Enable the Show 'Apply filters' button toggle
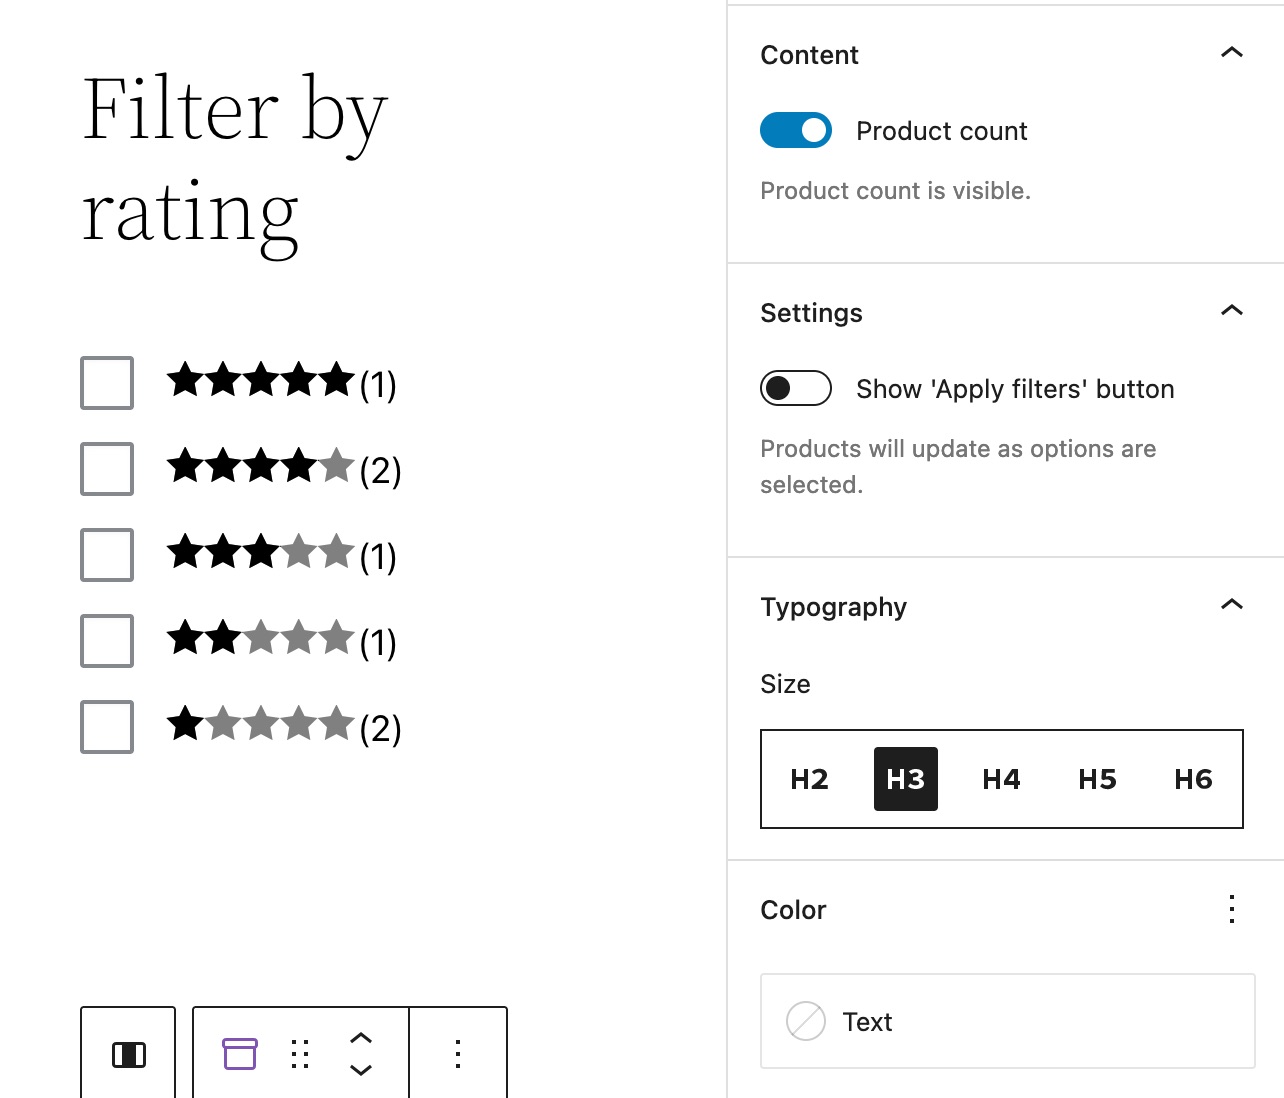This screenshot has height=1098, width=1284. point(795,388)
